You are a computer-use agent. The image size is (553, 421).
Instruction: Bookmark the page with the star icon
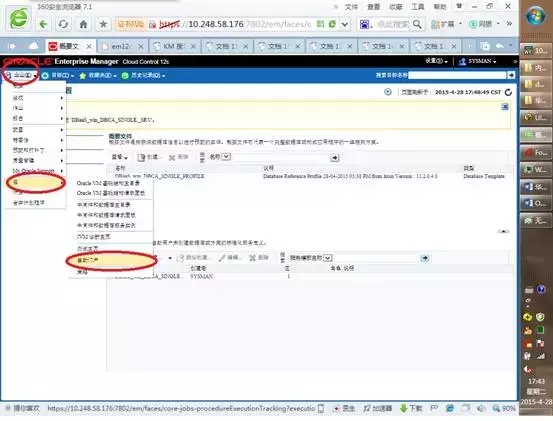[x=103, y=24]
